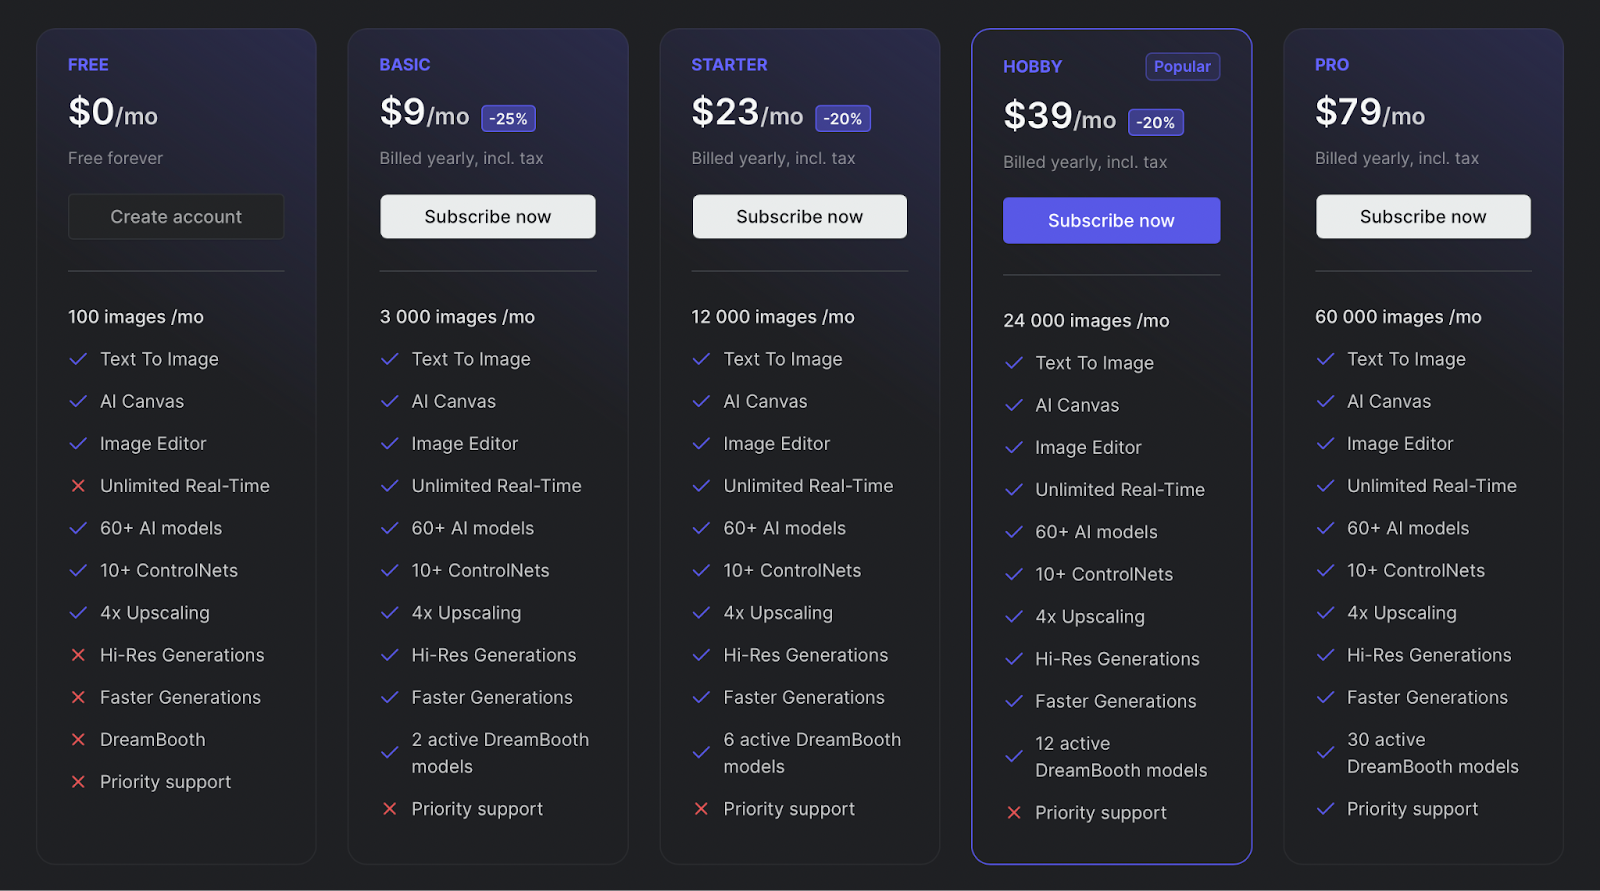
Task: Click checkmark beside 10+ ControlNets in Basic
Action: [390, 571]
